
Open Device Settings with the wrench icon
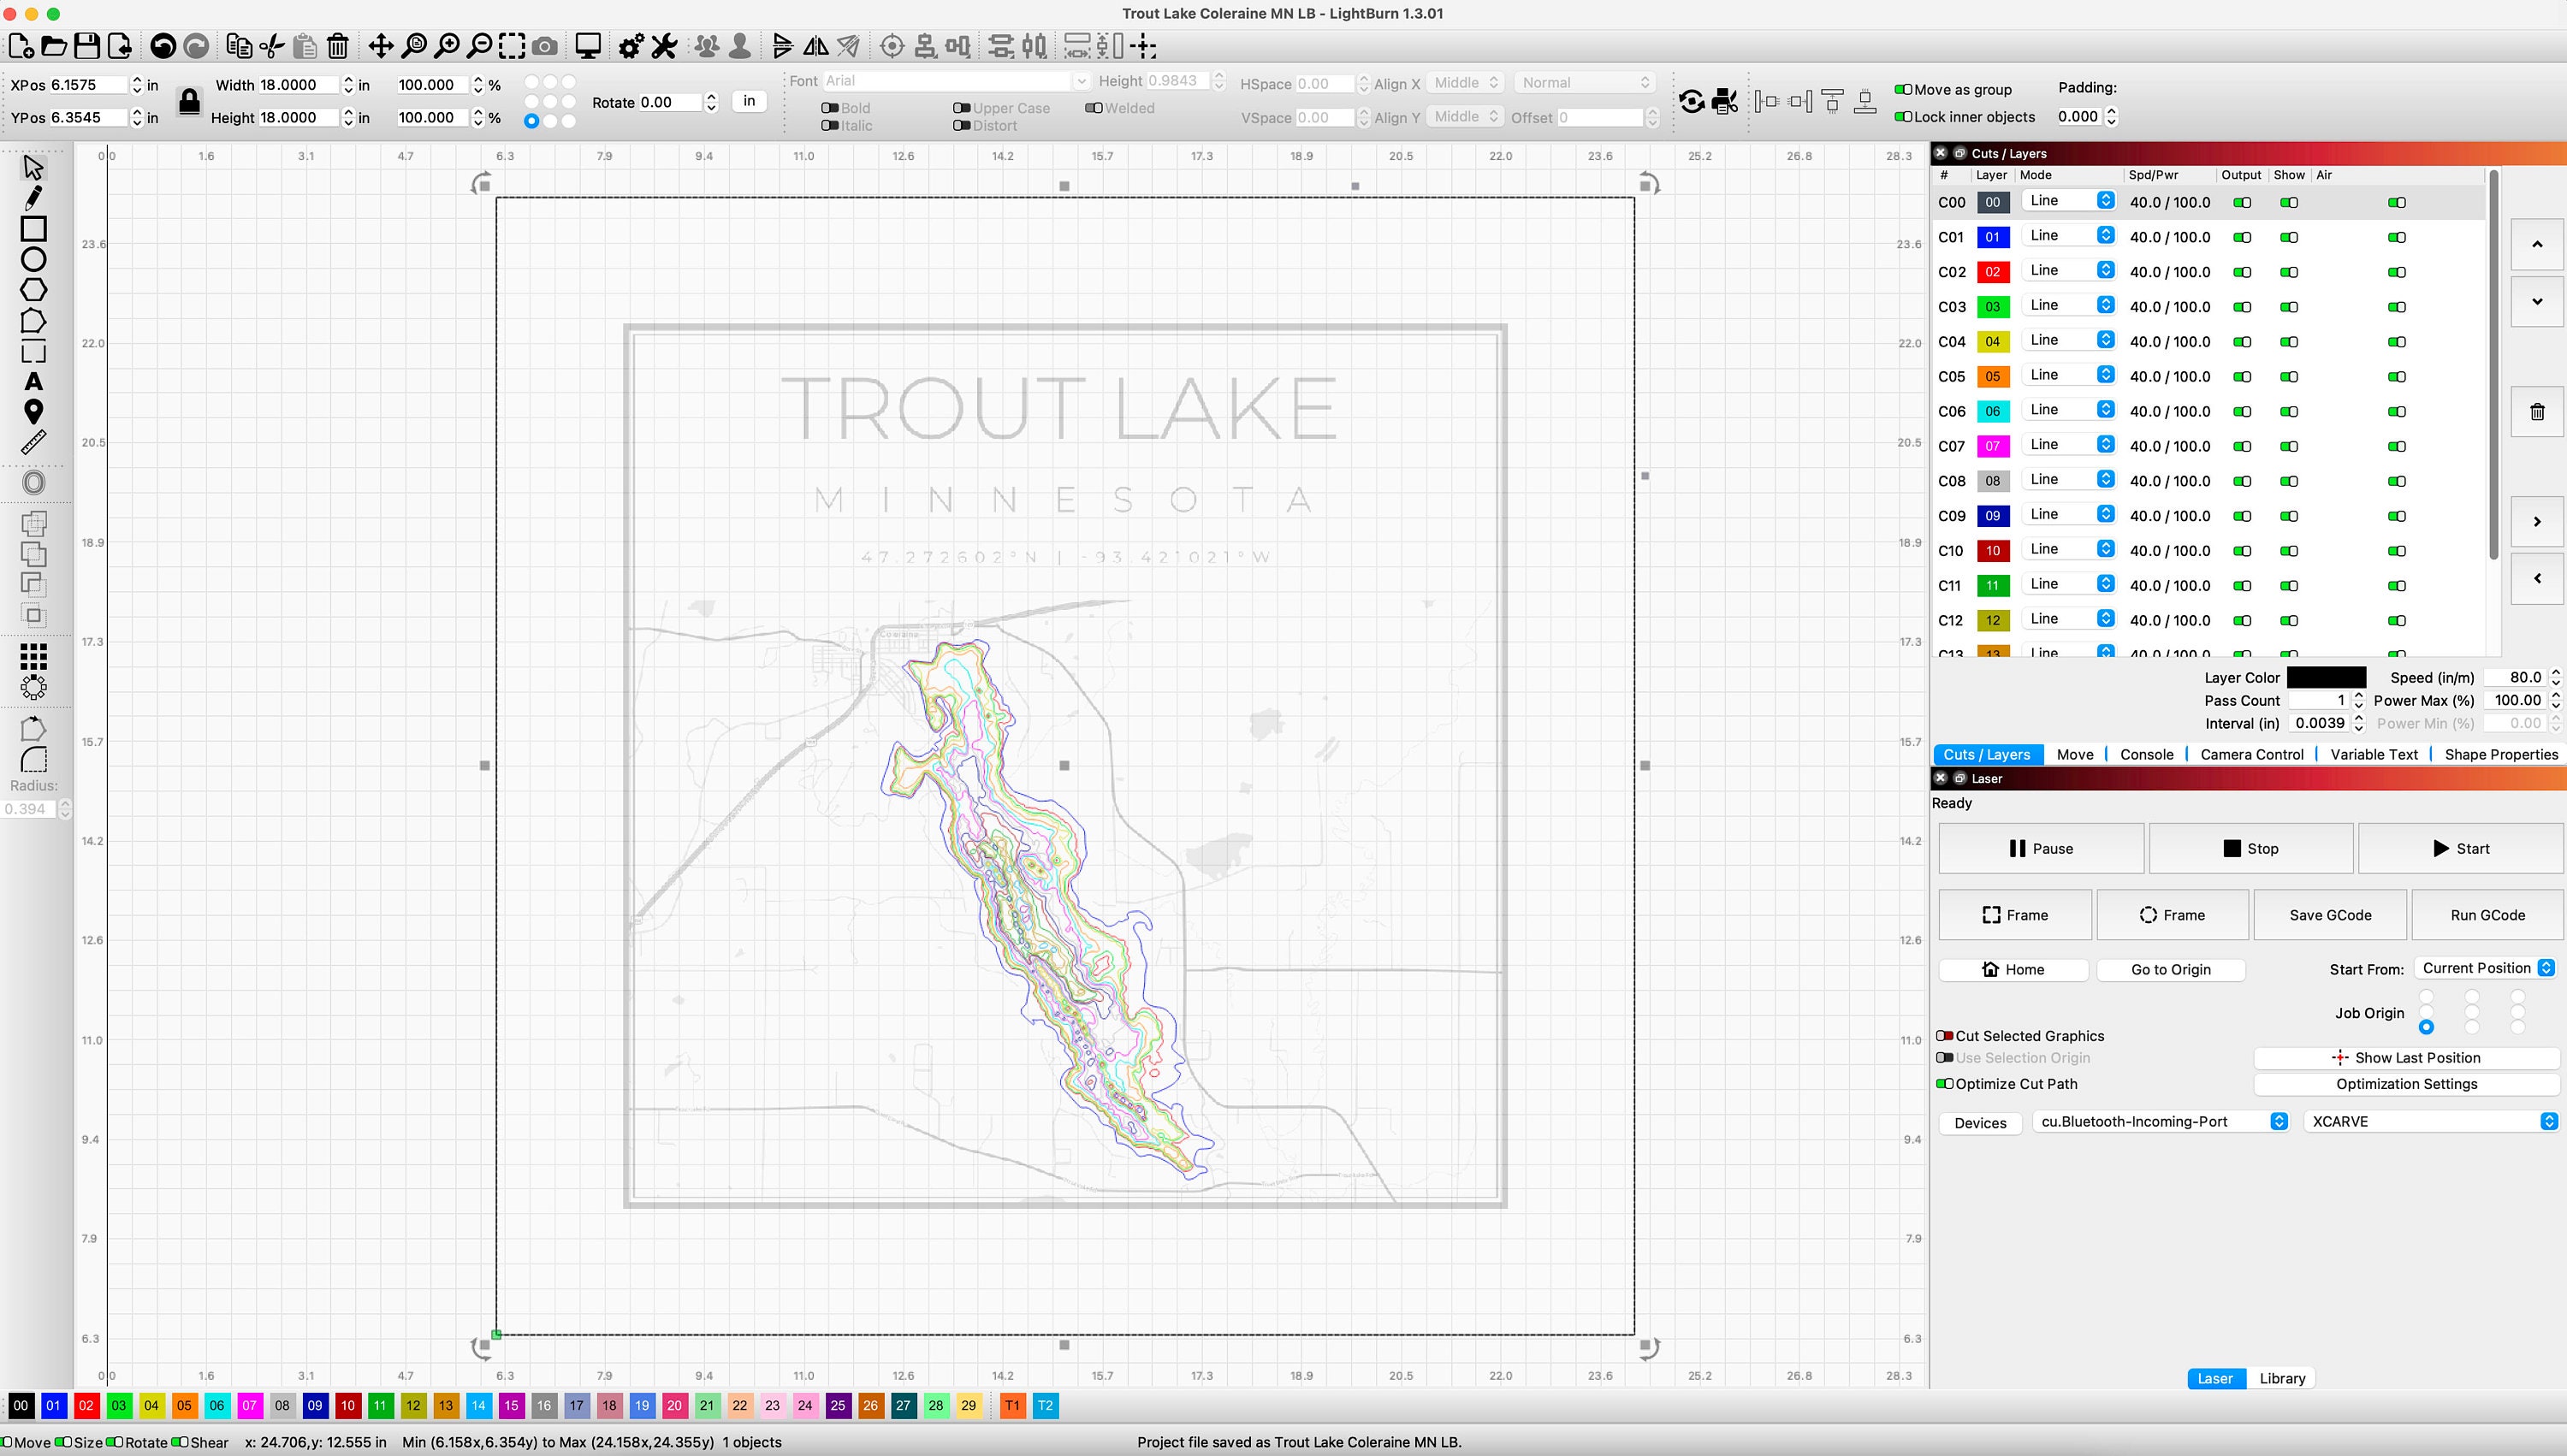coord(663,46)
